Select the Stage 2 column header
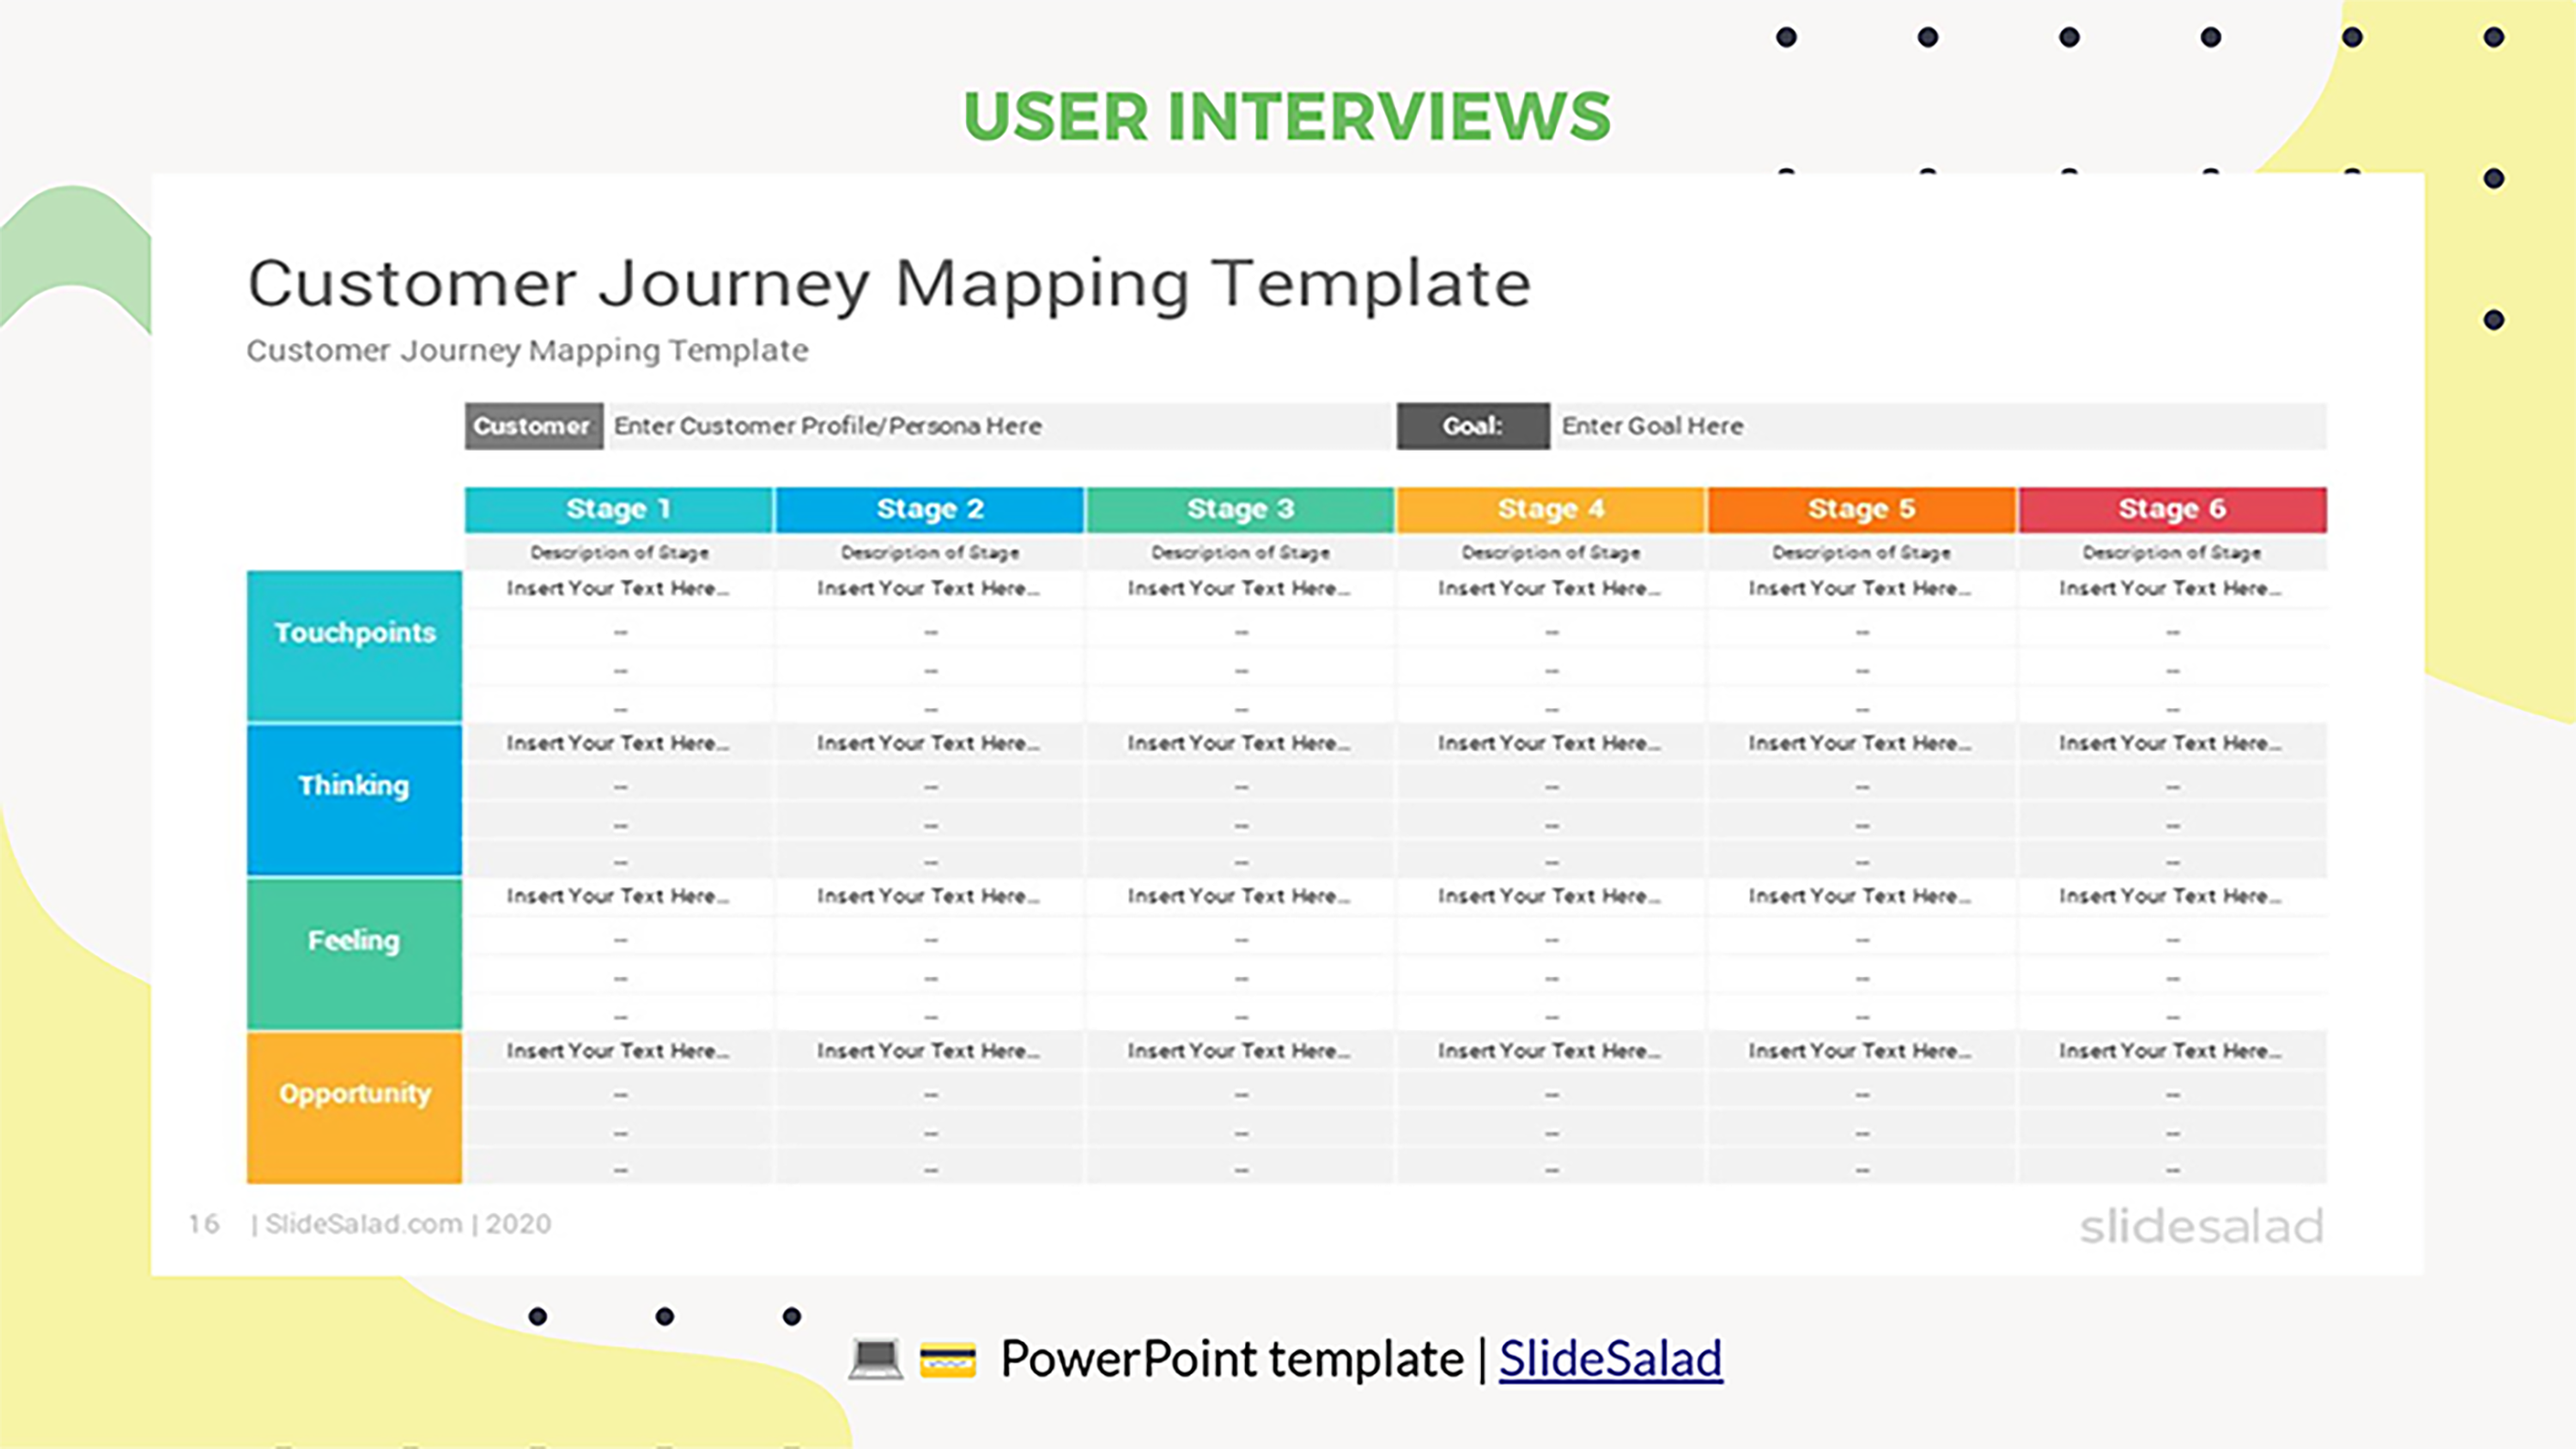Viewport: 2576px width, 1449px height. point(930,509)
